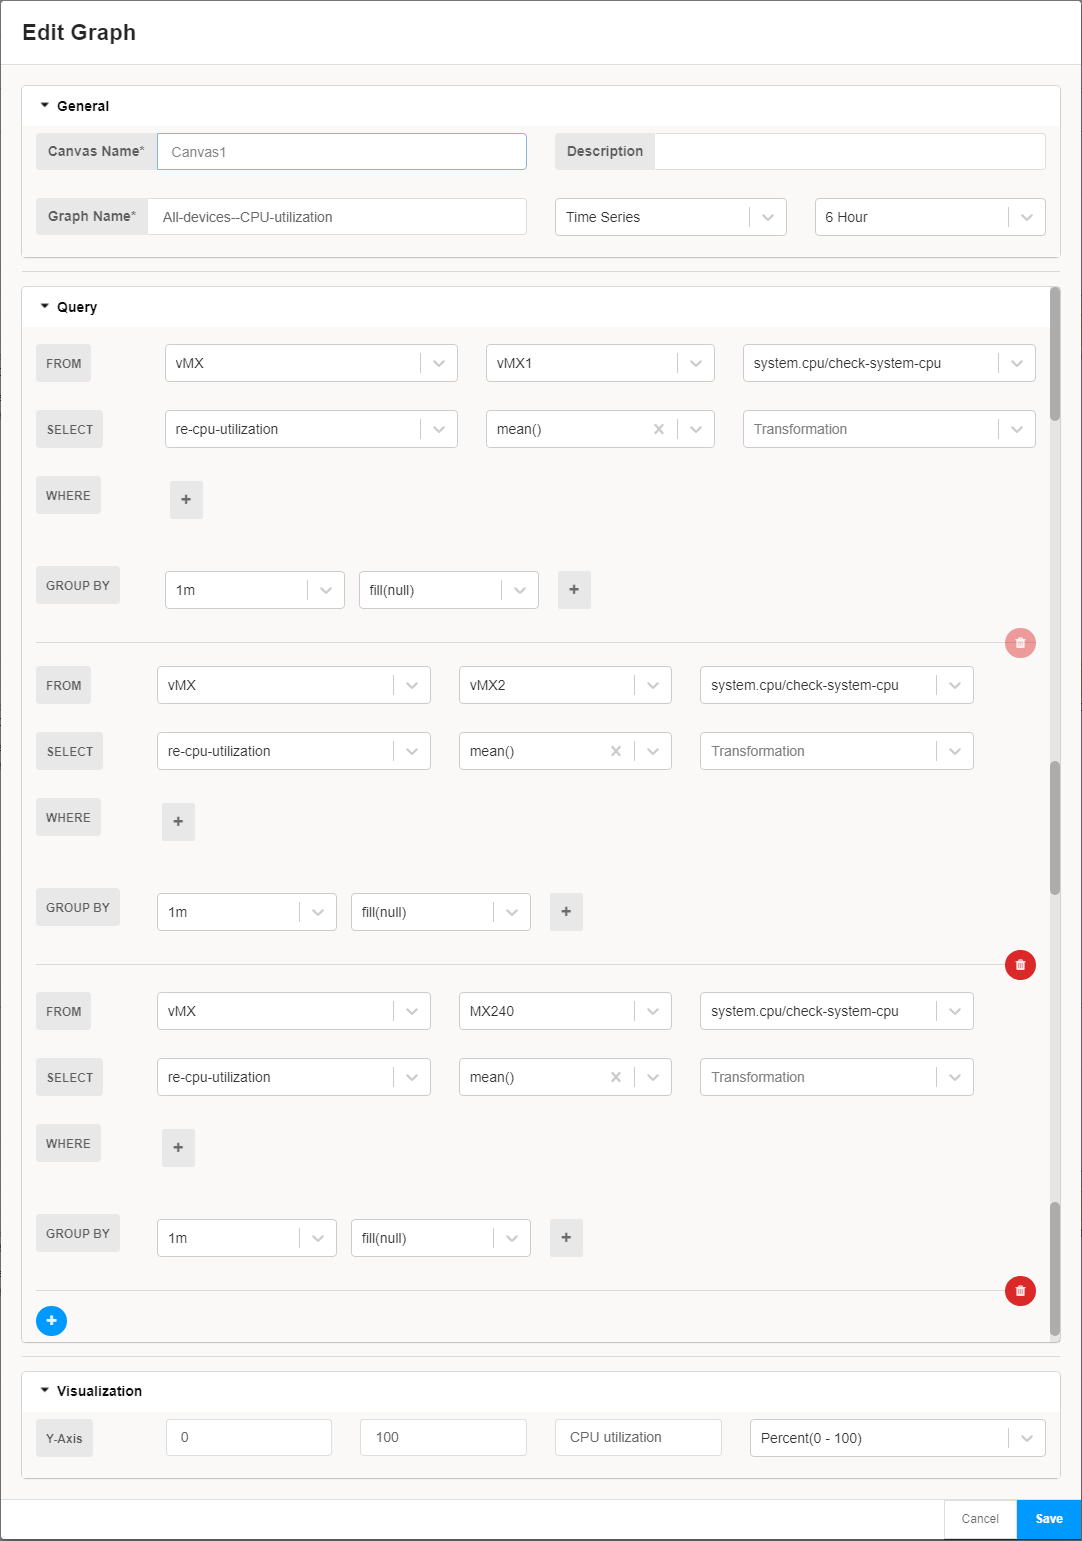Image resolution: width=1082 pixels, height=1541 pixels.
Task: Open the system.cpu/check-system-cpu dropdown in the vMX2 query
Action: pyautogui.click(x=837, y=685)
